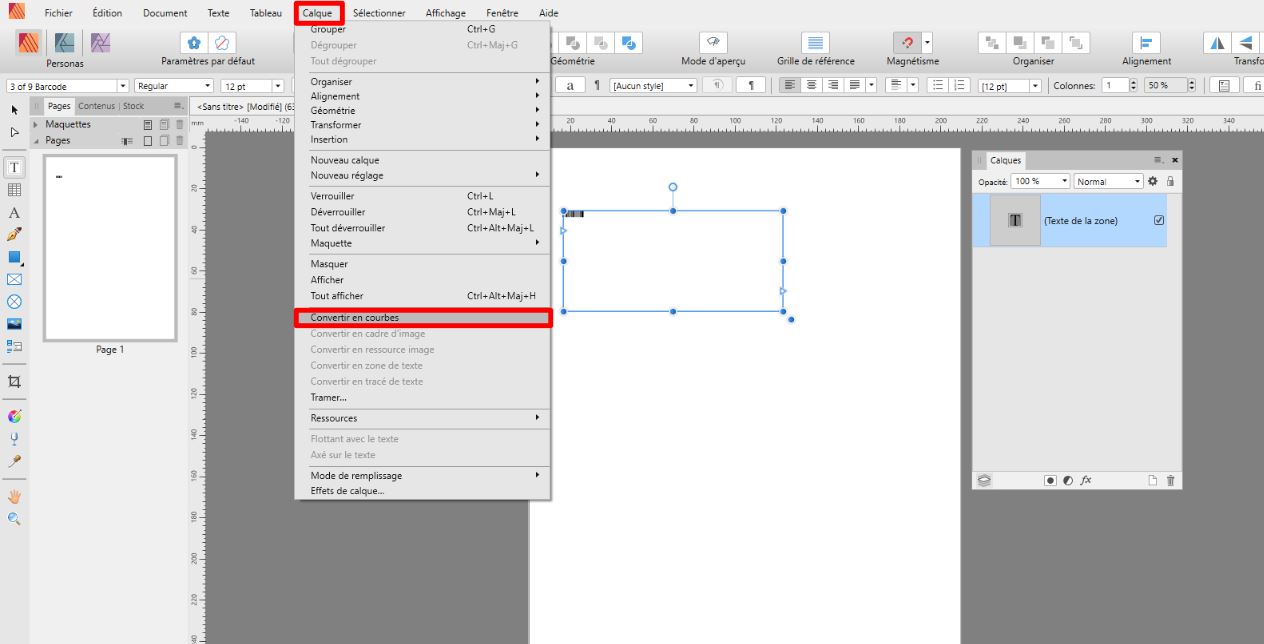Screen dimensions: 1264x644
Task: Select the Rectangle shape tool
Action: click(14, 257)
